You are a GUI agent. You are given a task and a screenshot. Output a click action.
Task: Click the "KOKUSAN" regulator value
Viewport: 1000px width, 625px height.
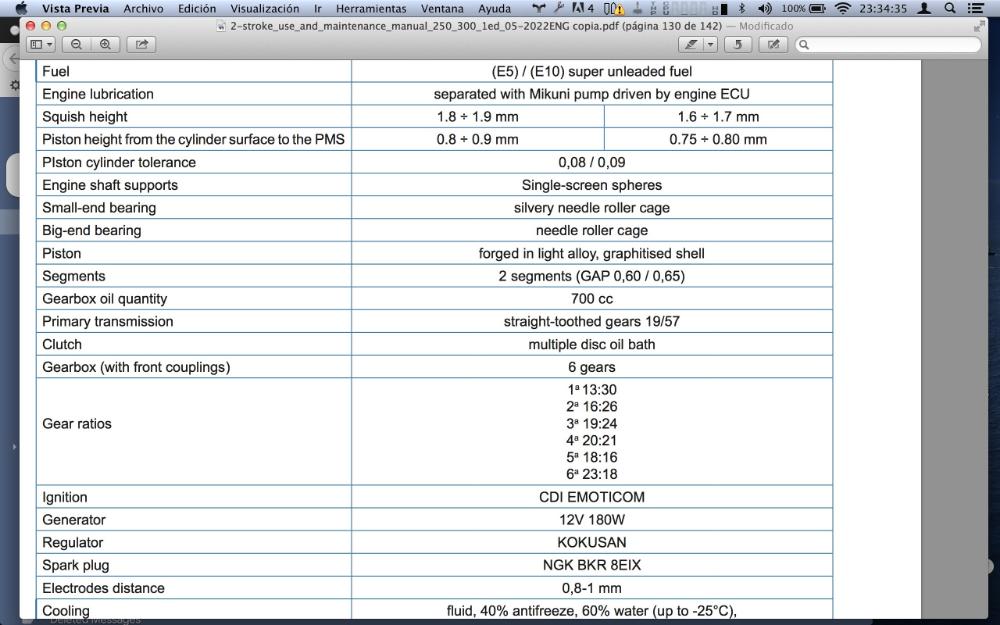[x=591, y=542]
